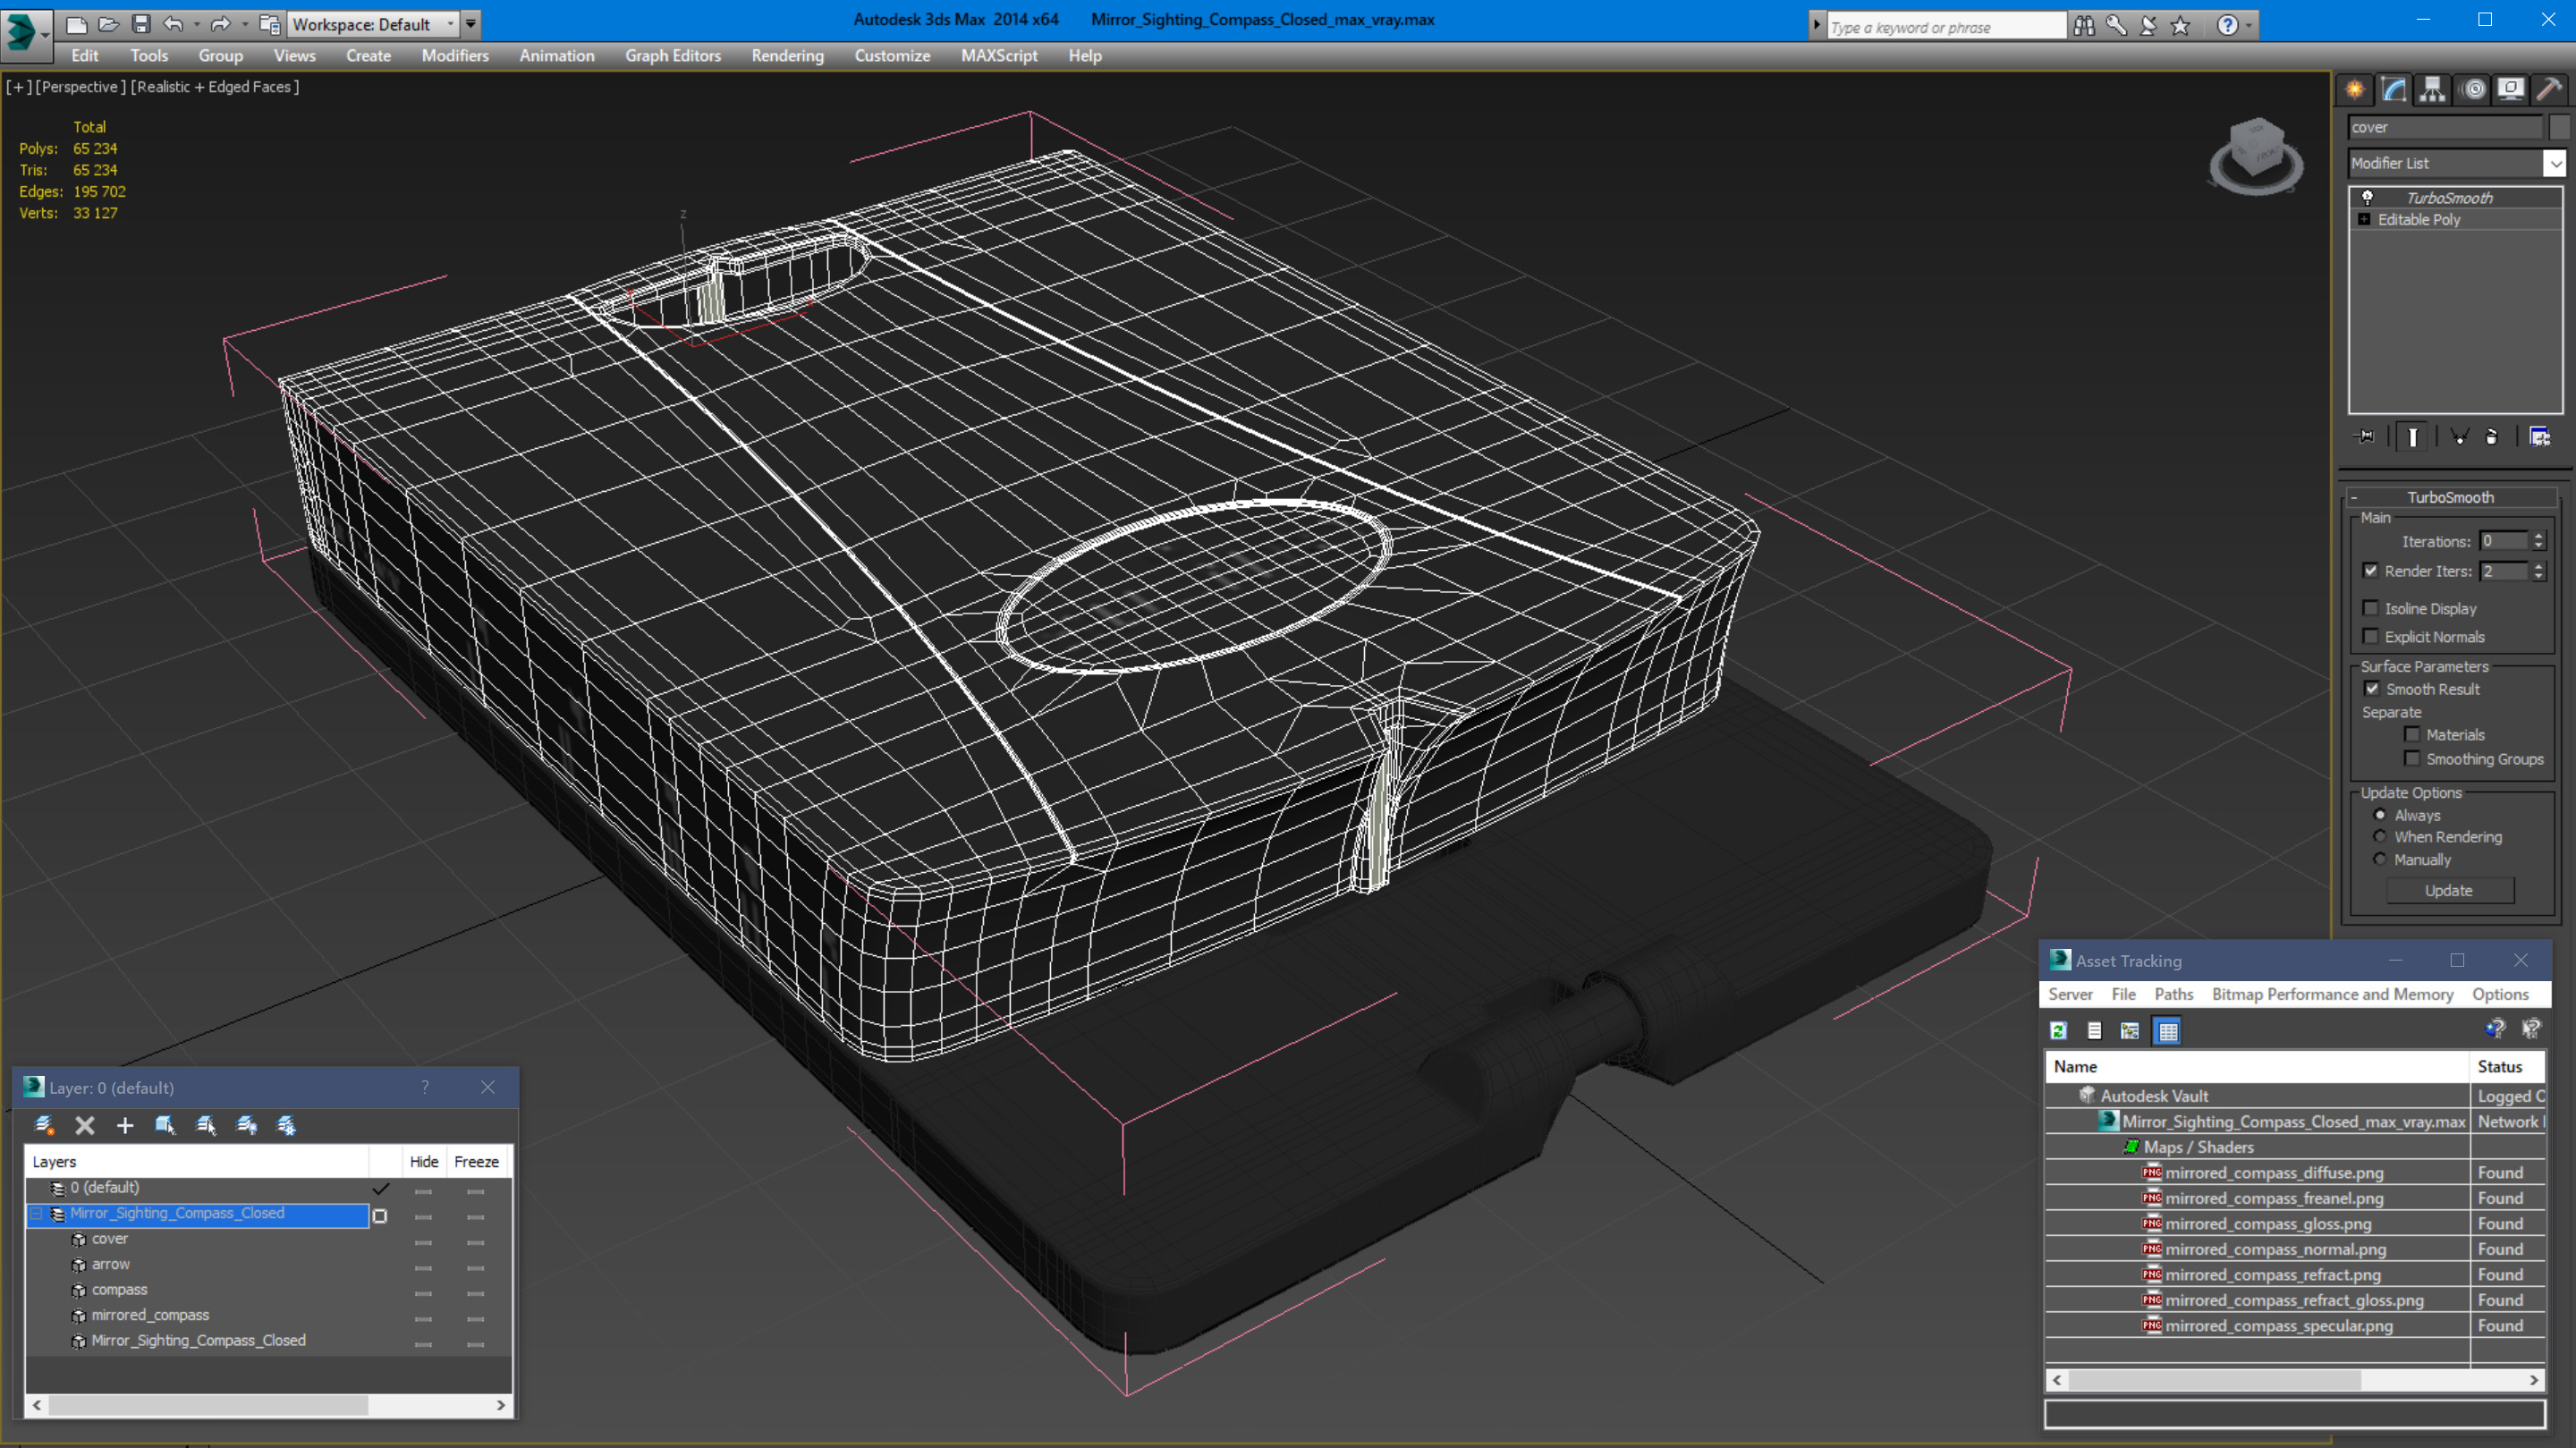Click the star favorites icon in the title bar
Viewport: 2576px width, 1448px height.
click(2181, 26)
